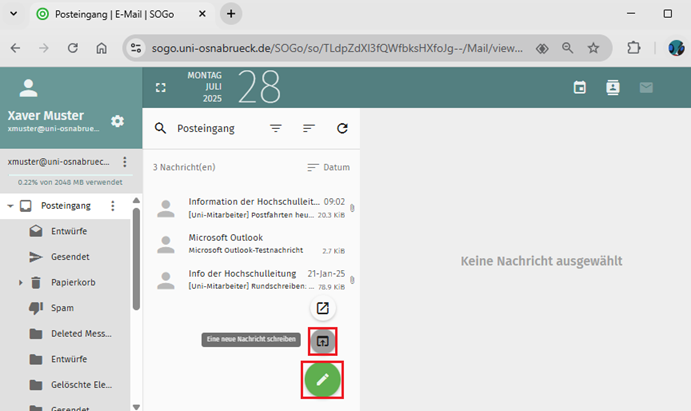Click the address bar URL
This screenshot has height=411, width=691.
coord(337,48)
